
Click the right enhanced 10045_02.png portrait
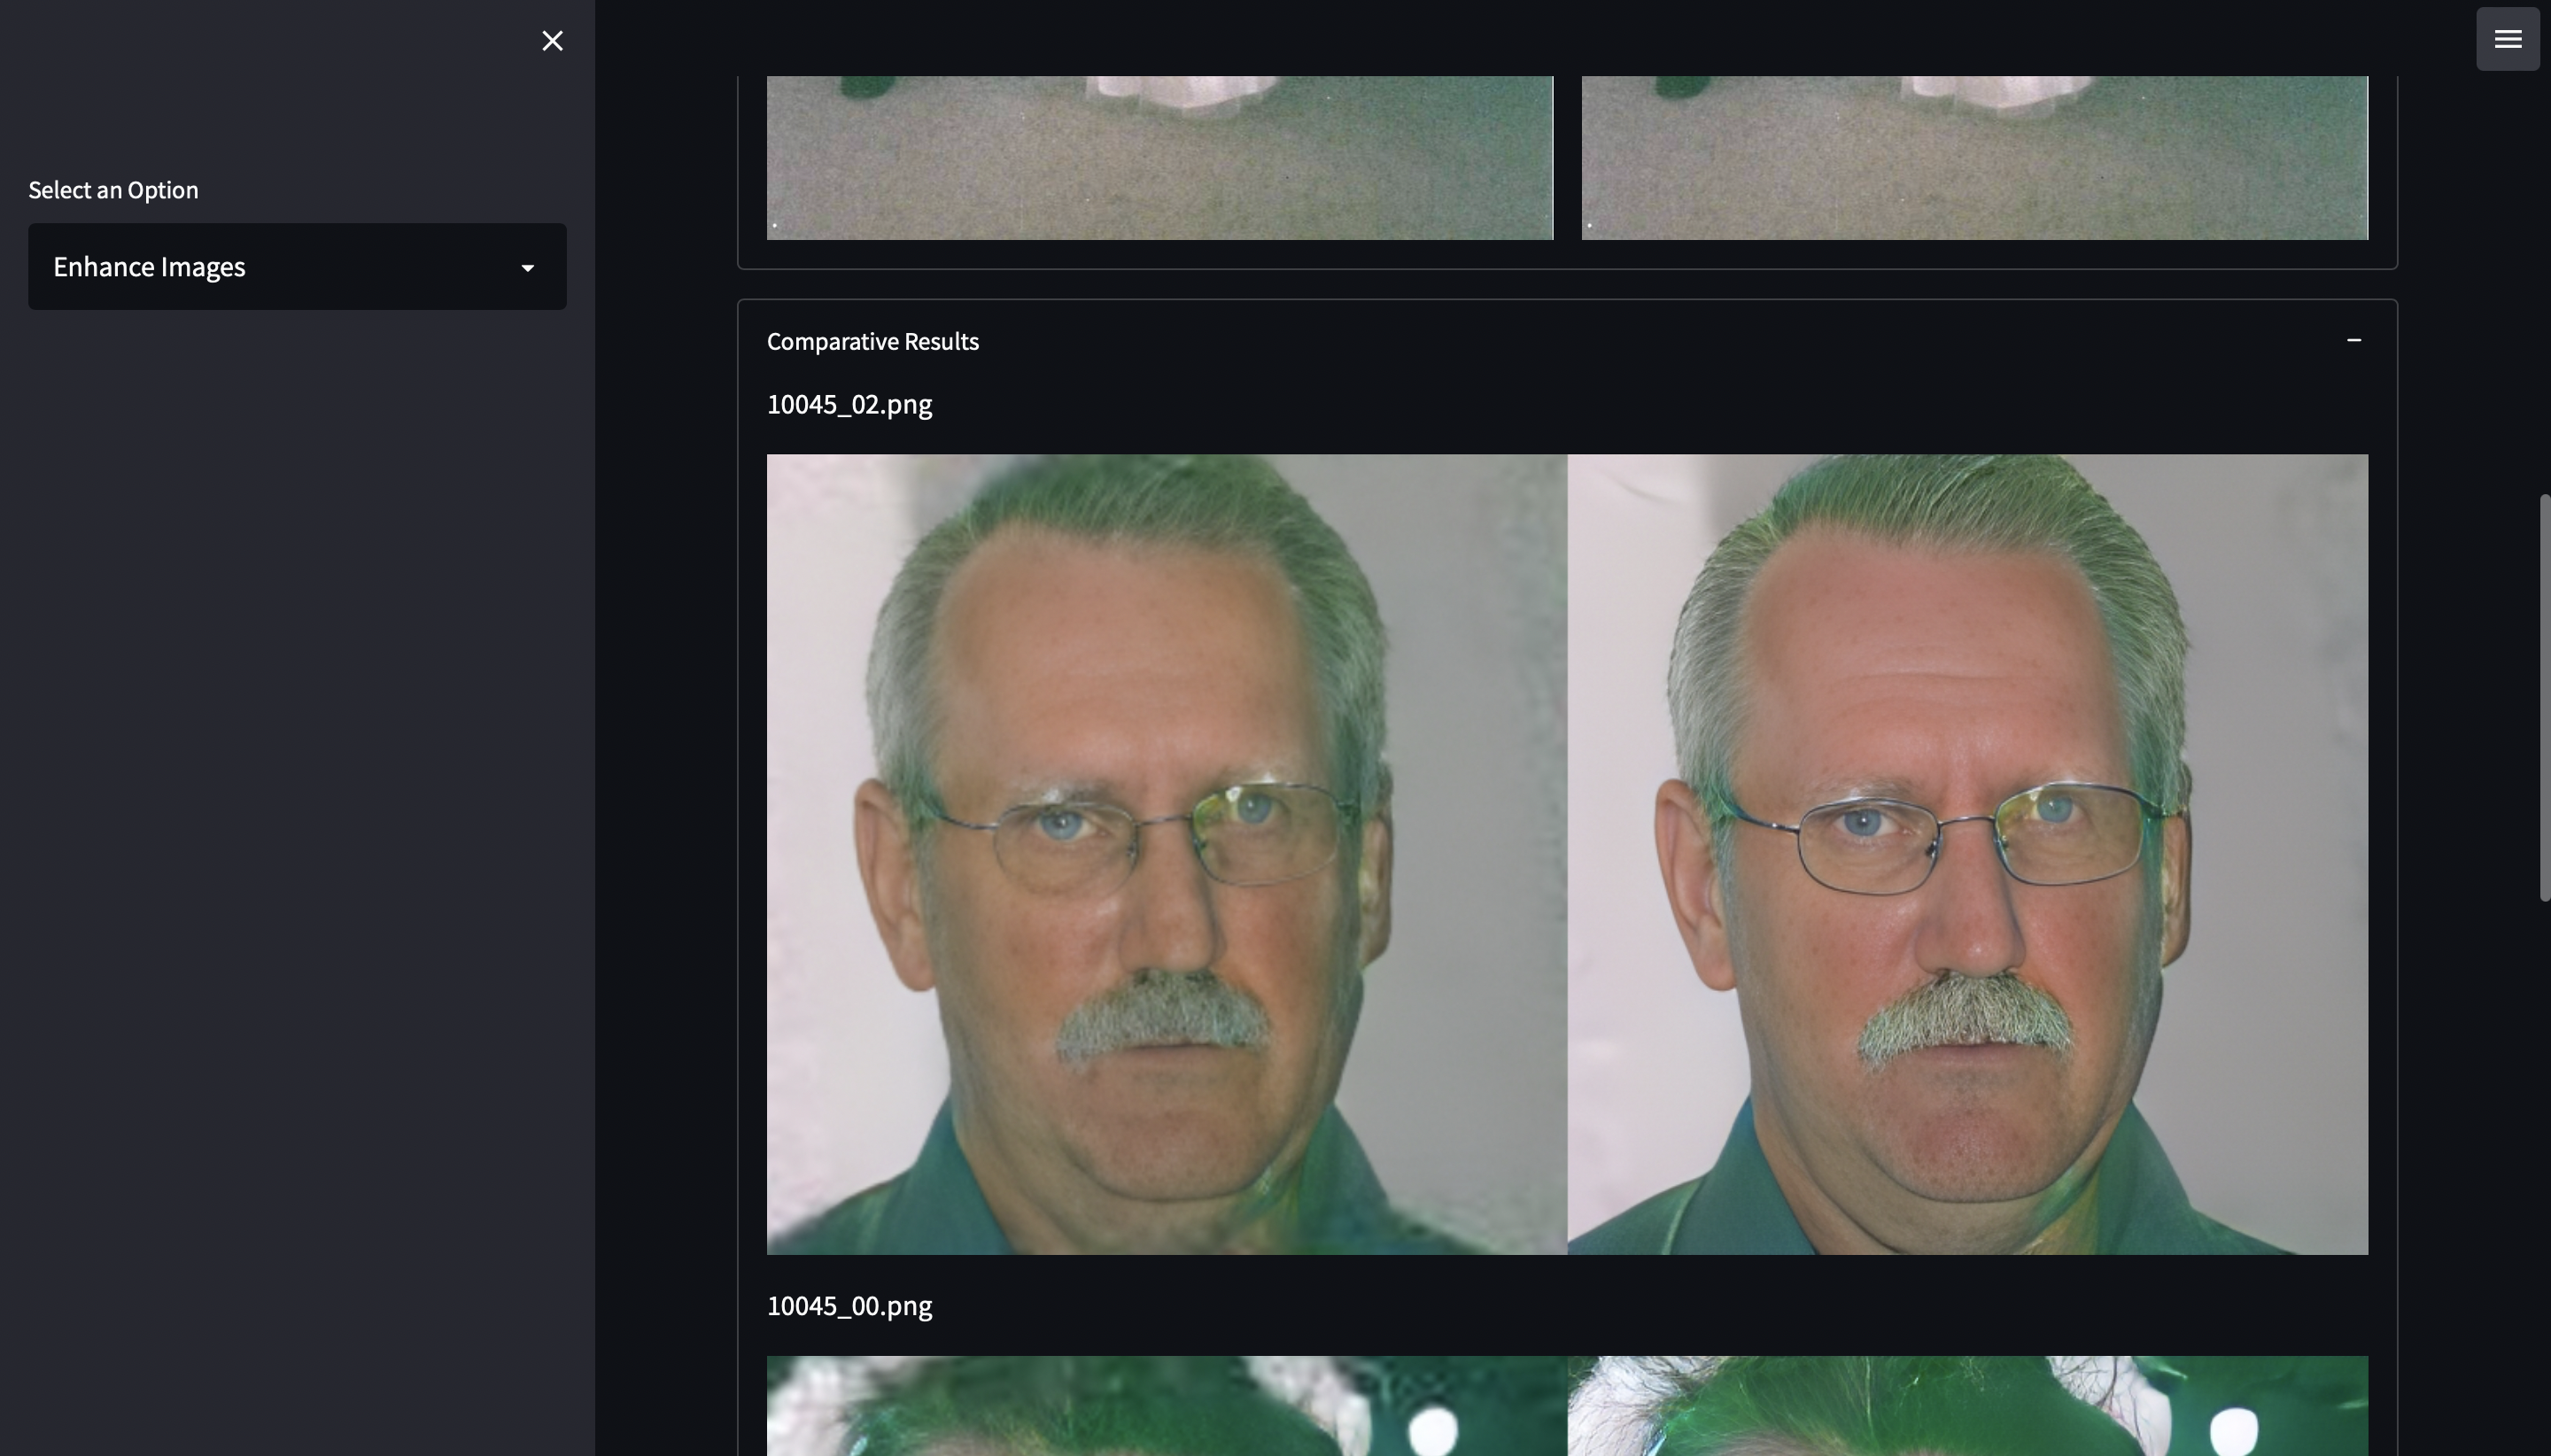(1967, 853)
